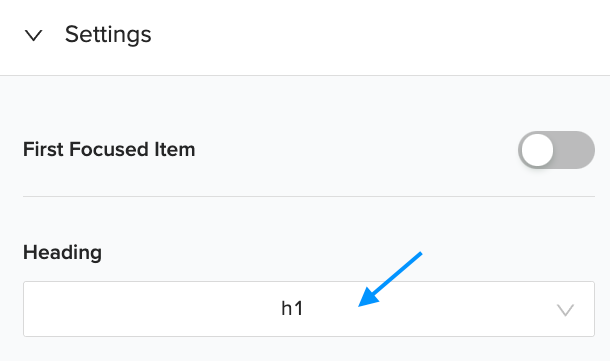
Task: Expand the heading level combo box
Action: [309, 309]
